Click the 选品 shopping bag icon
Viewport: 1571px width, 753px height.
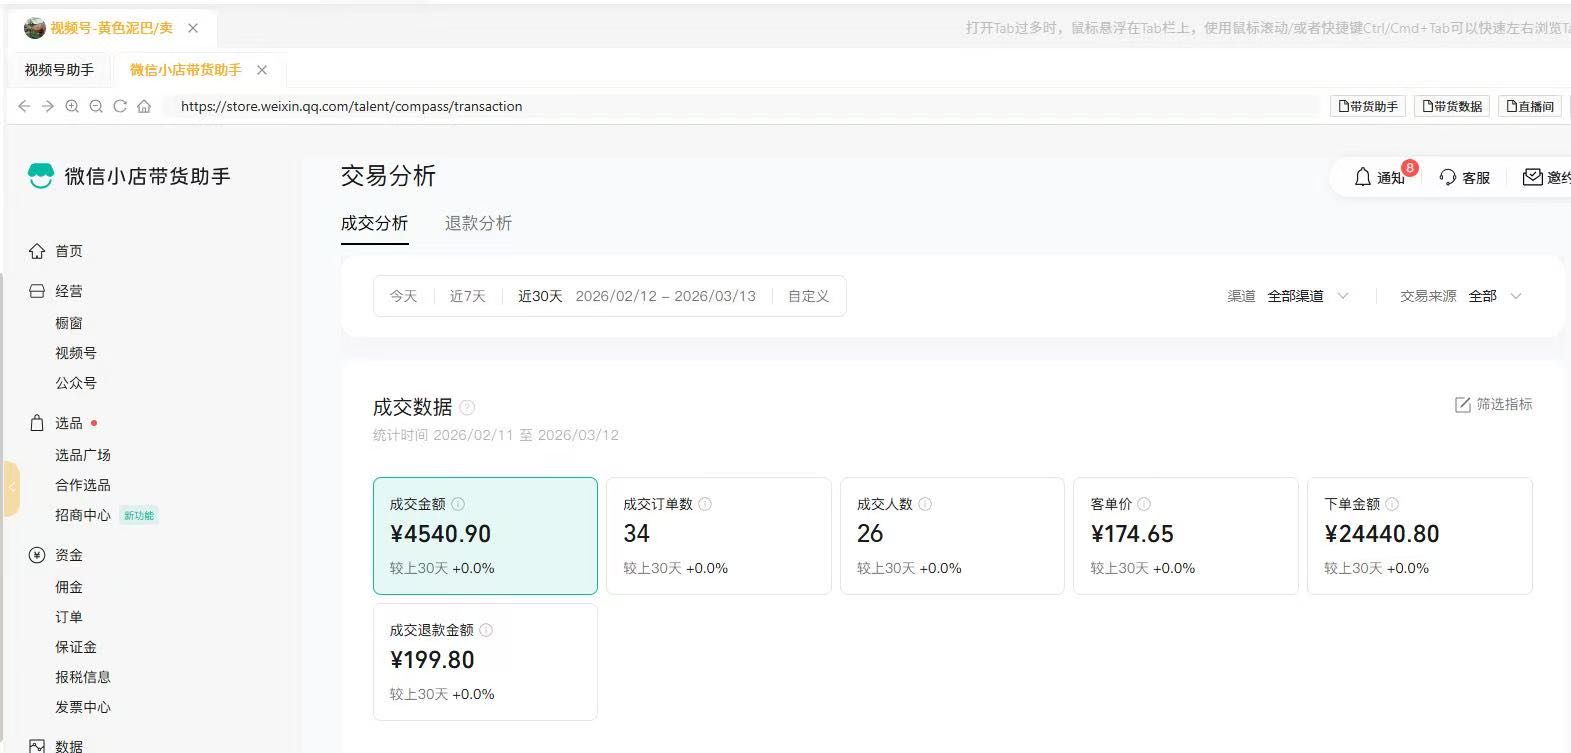[x=37, y=423]
